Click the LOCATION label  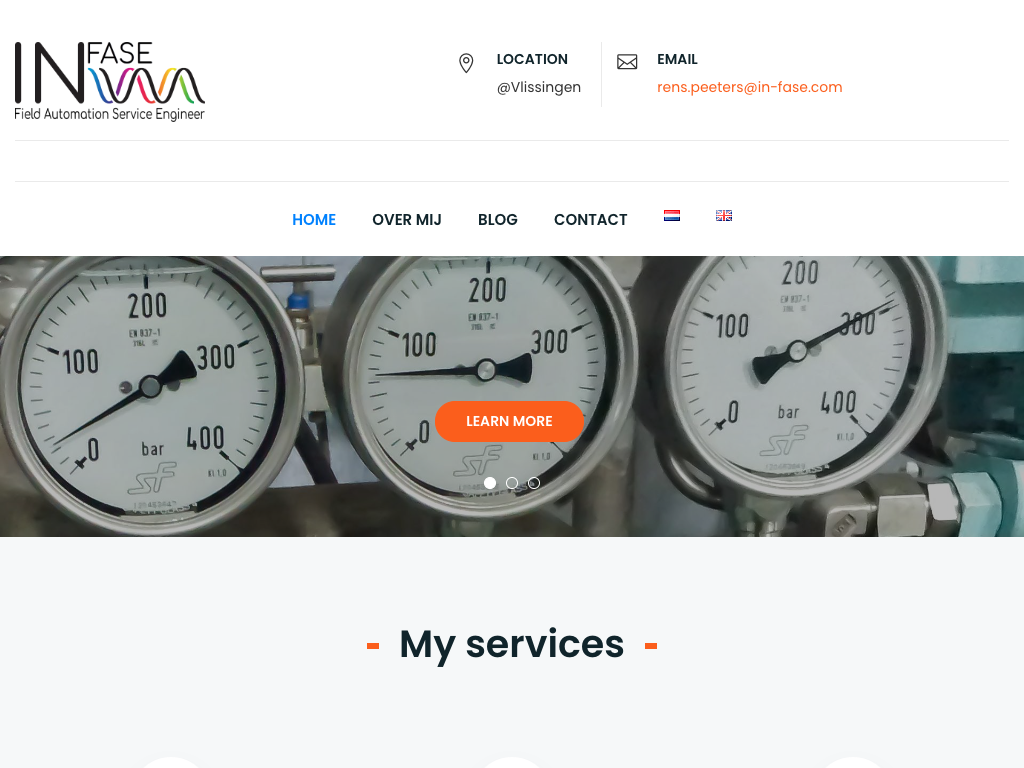point(532,59)
